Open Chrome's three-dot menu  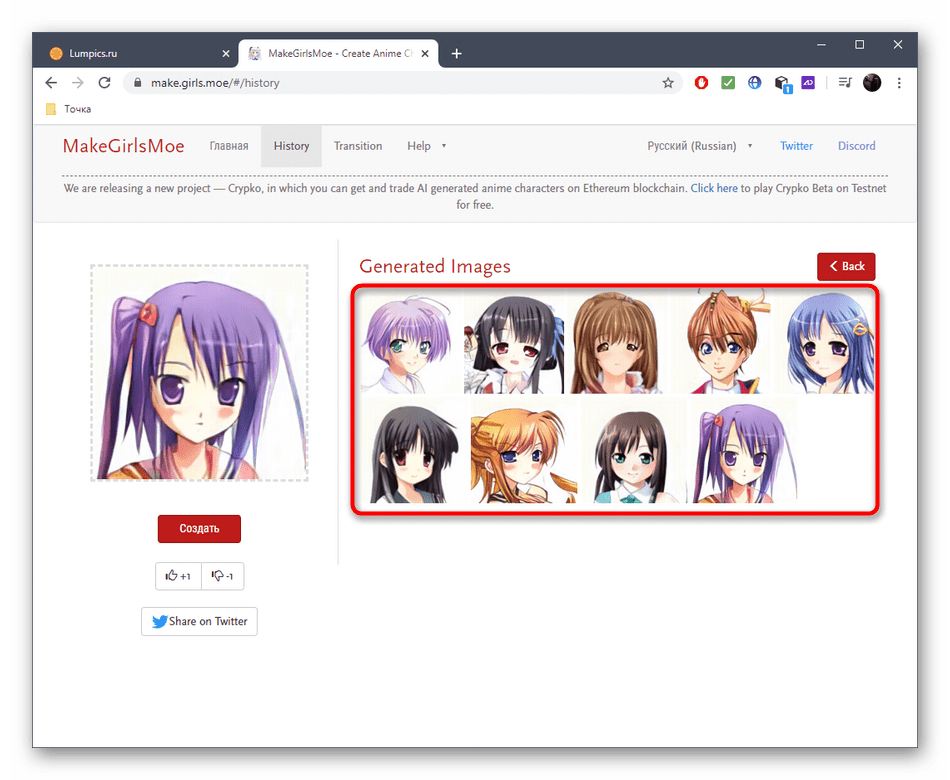point(899,83)
